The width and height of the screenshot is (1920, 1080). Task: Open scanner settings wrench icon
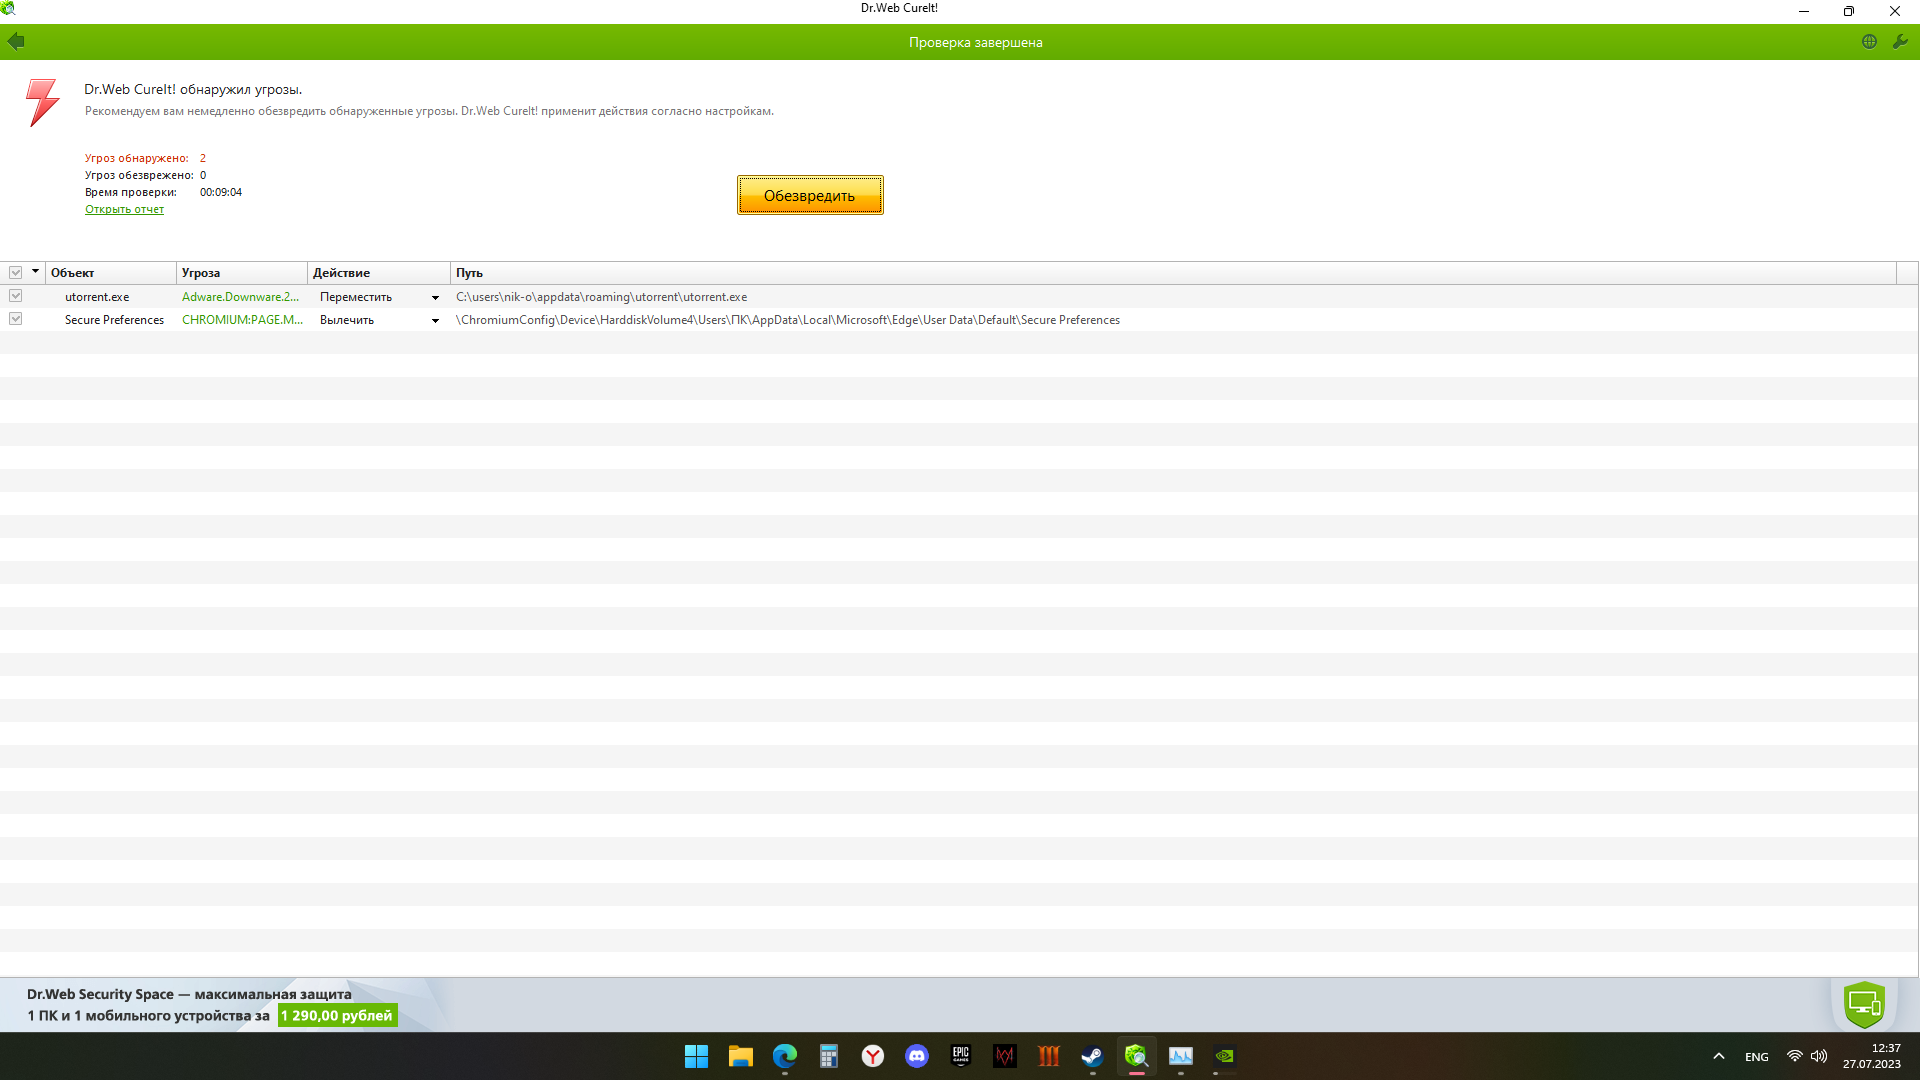point(1900,42)
